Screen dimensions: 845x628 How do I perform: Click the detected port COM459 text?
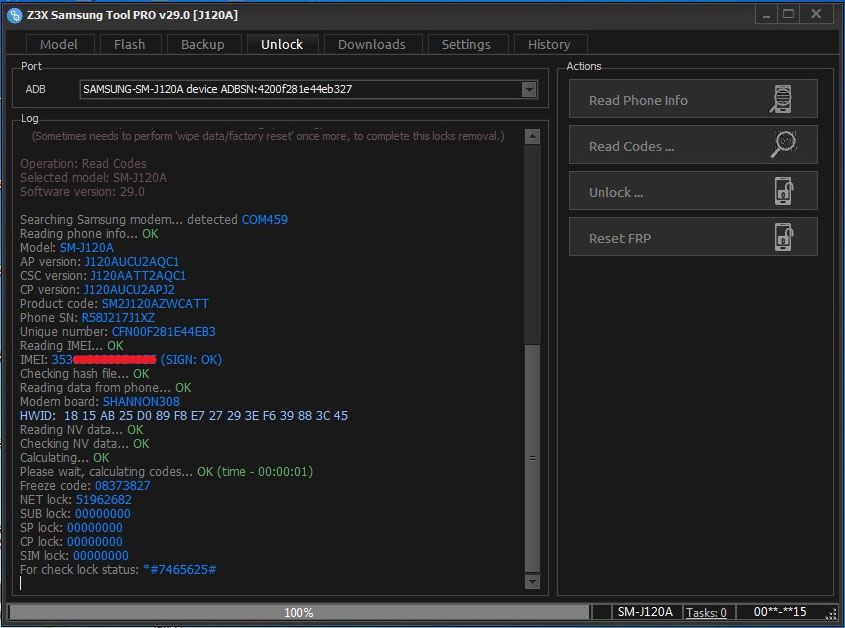pyautogui.click(x=265, y=220)
